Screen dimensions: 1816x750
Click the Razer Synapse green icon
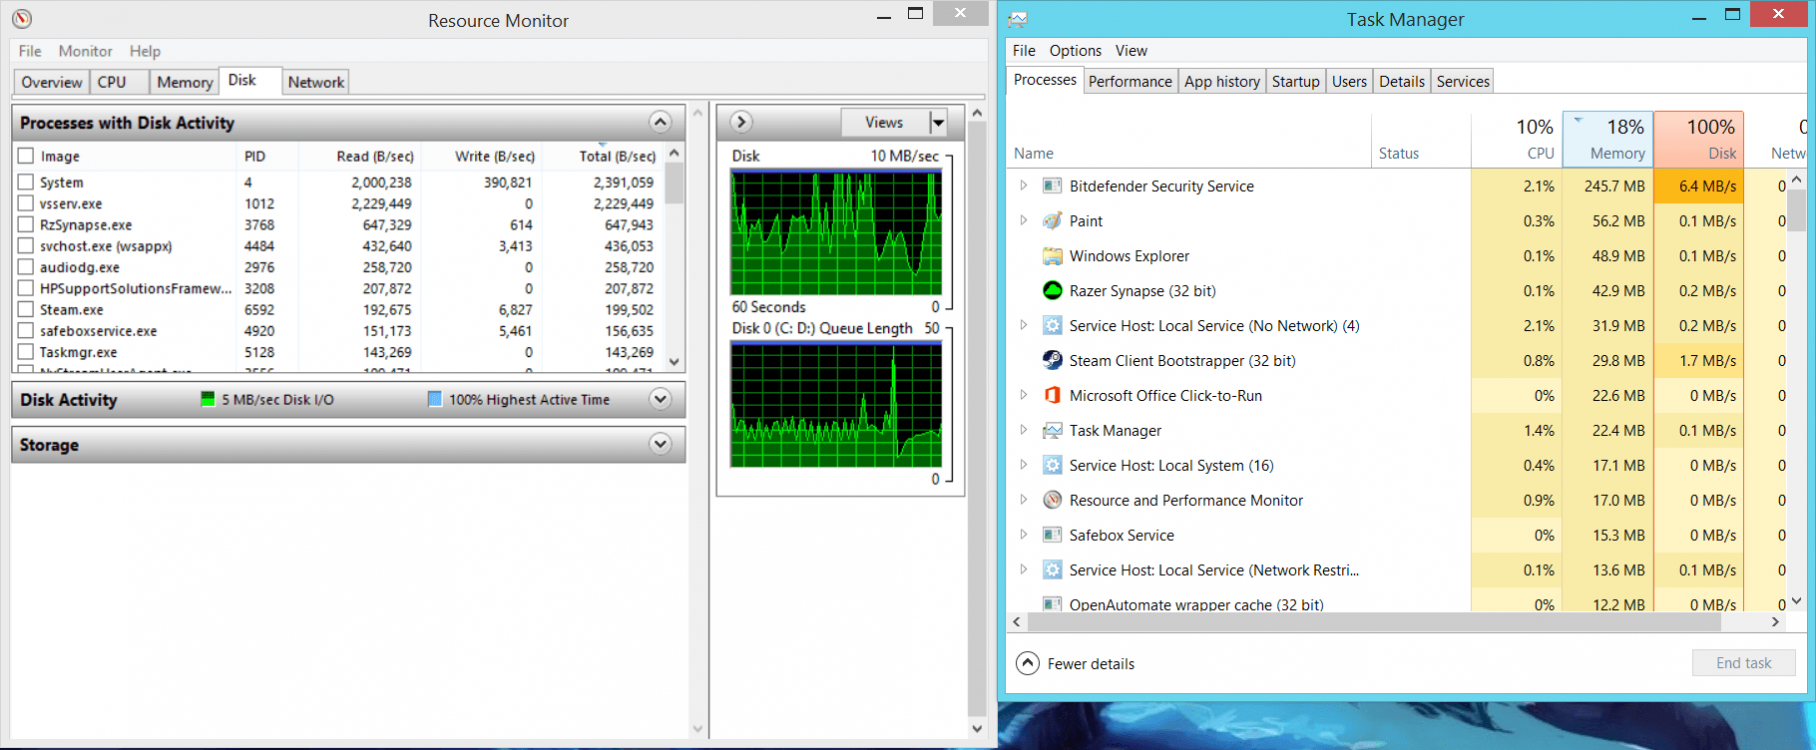[x=1052, y=291]
